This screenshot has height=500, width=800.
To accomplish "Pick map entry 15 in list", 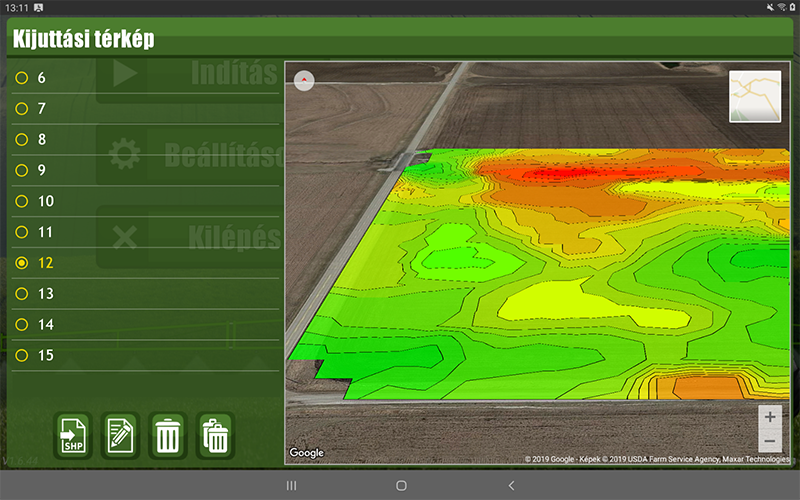I will tap(22, 356).
